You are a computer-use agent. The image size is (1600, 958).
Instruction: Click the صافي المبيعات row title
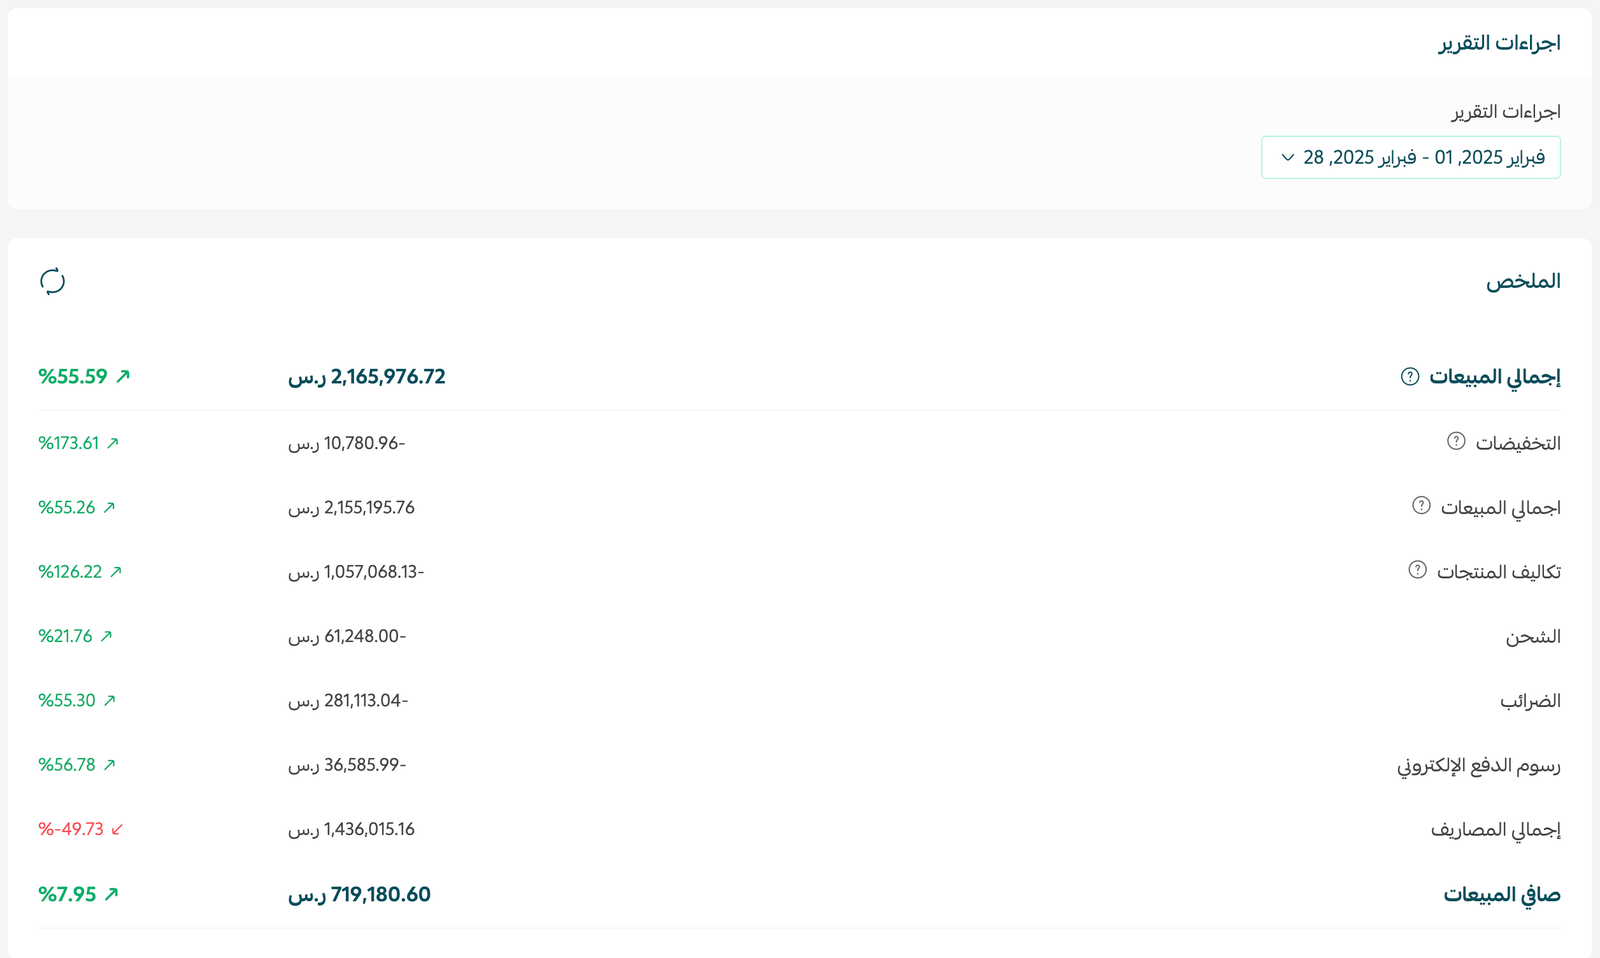[x=1501, y=895]
